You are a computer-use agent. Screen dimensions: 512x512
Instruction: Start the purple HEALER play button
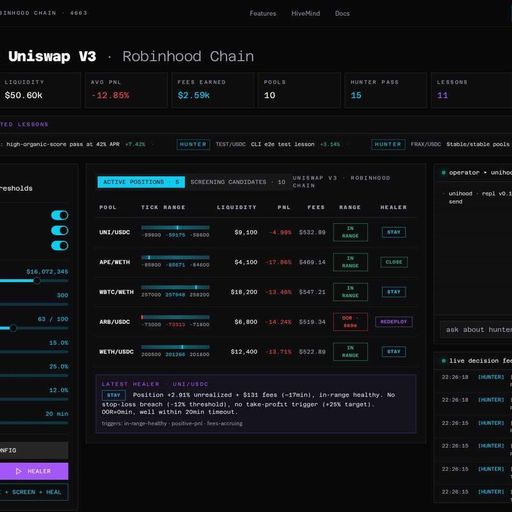tap(33, 471)
